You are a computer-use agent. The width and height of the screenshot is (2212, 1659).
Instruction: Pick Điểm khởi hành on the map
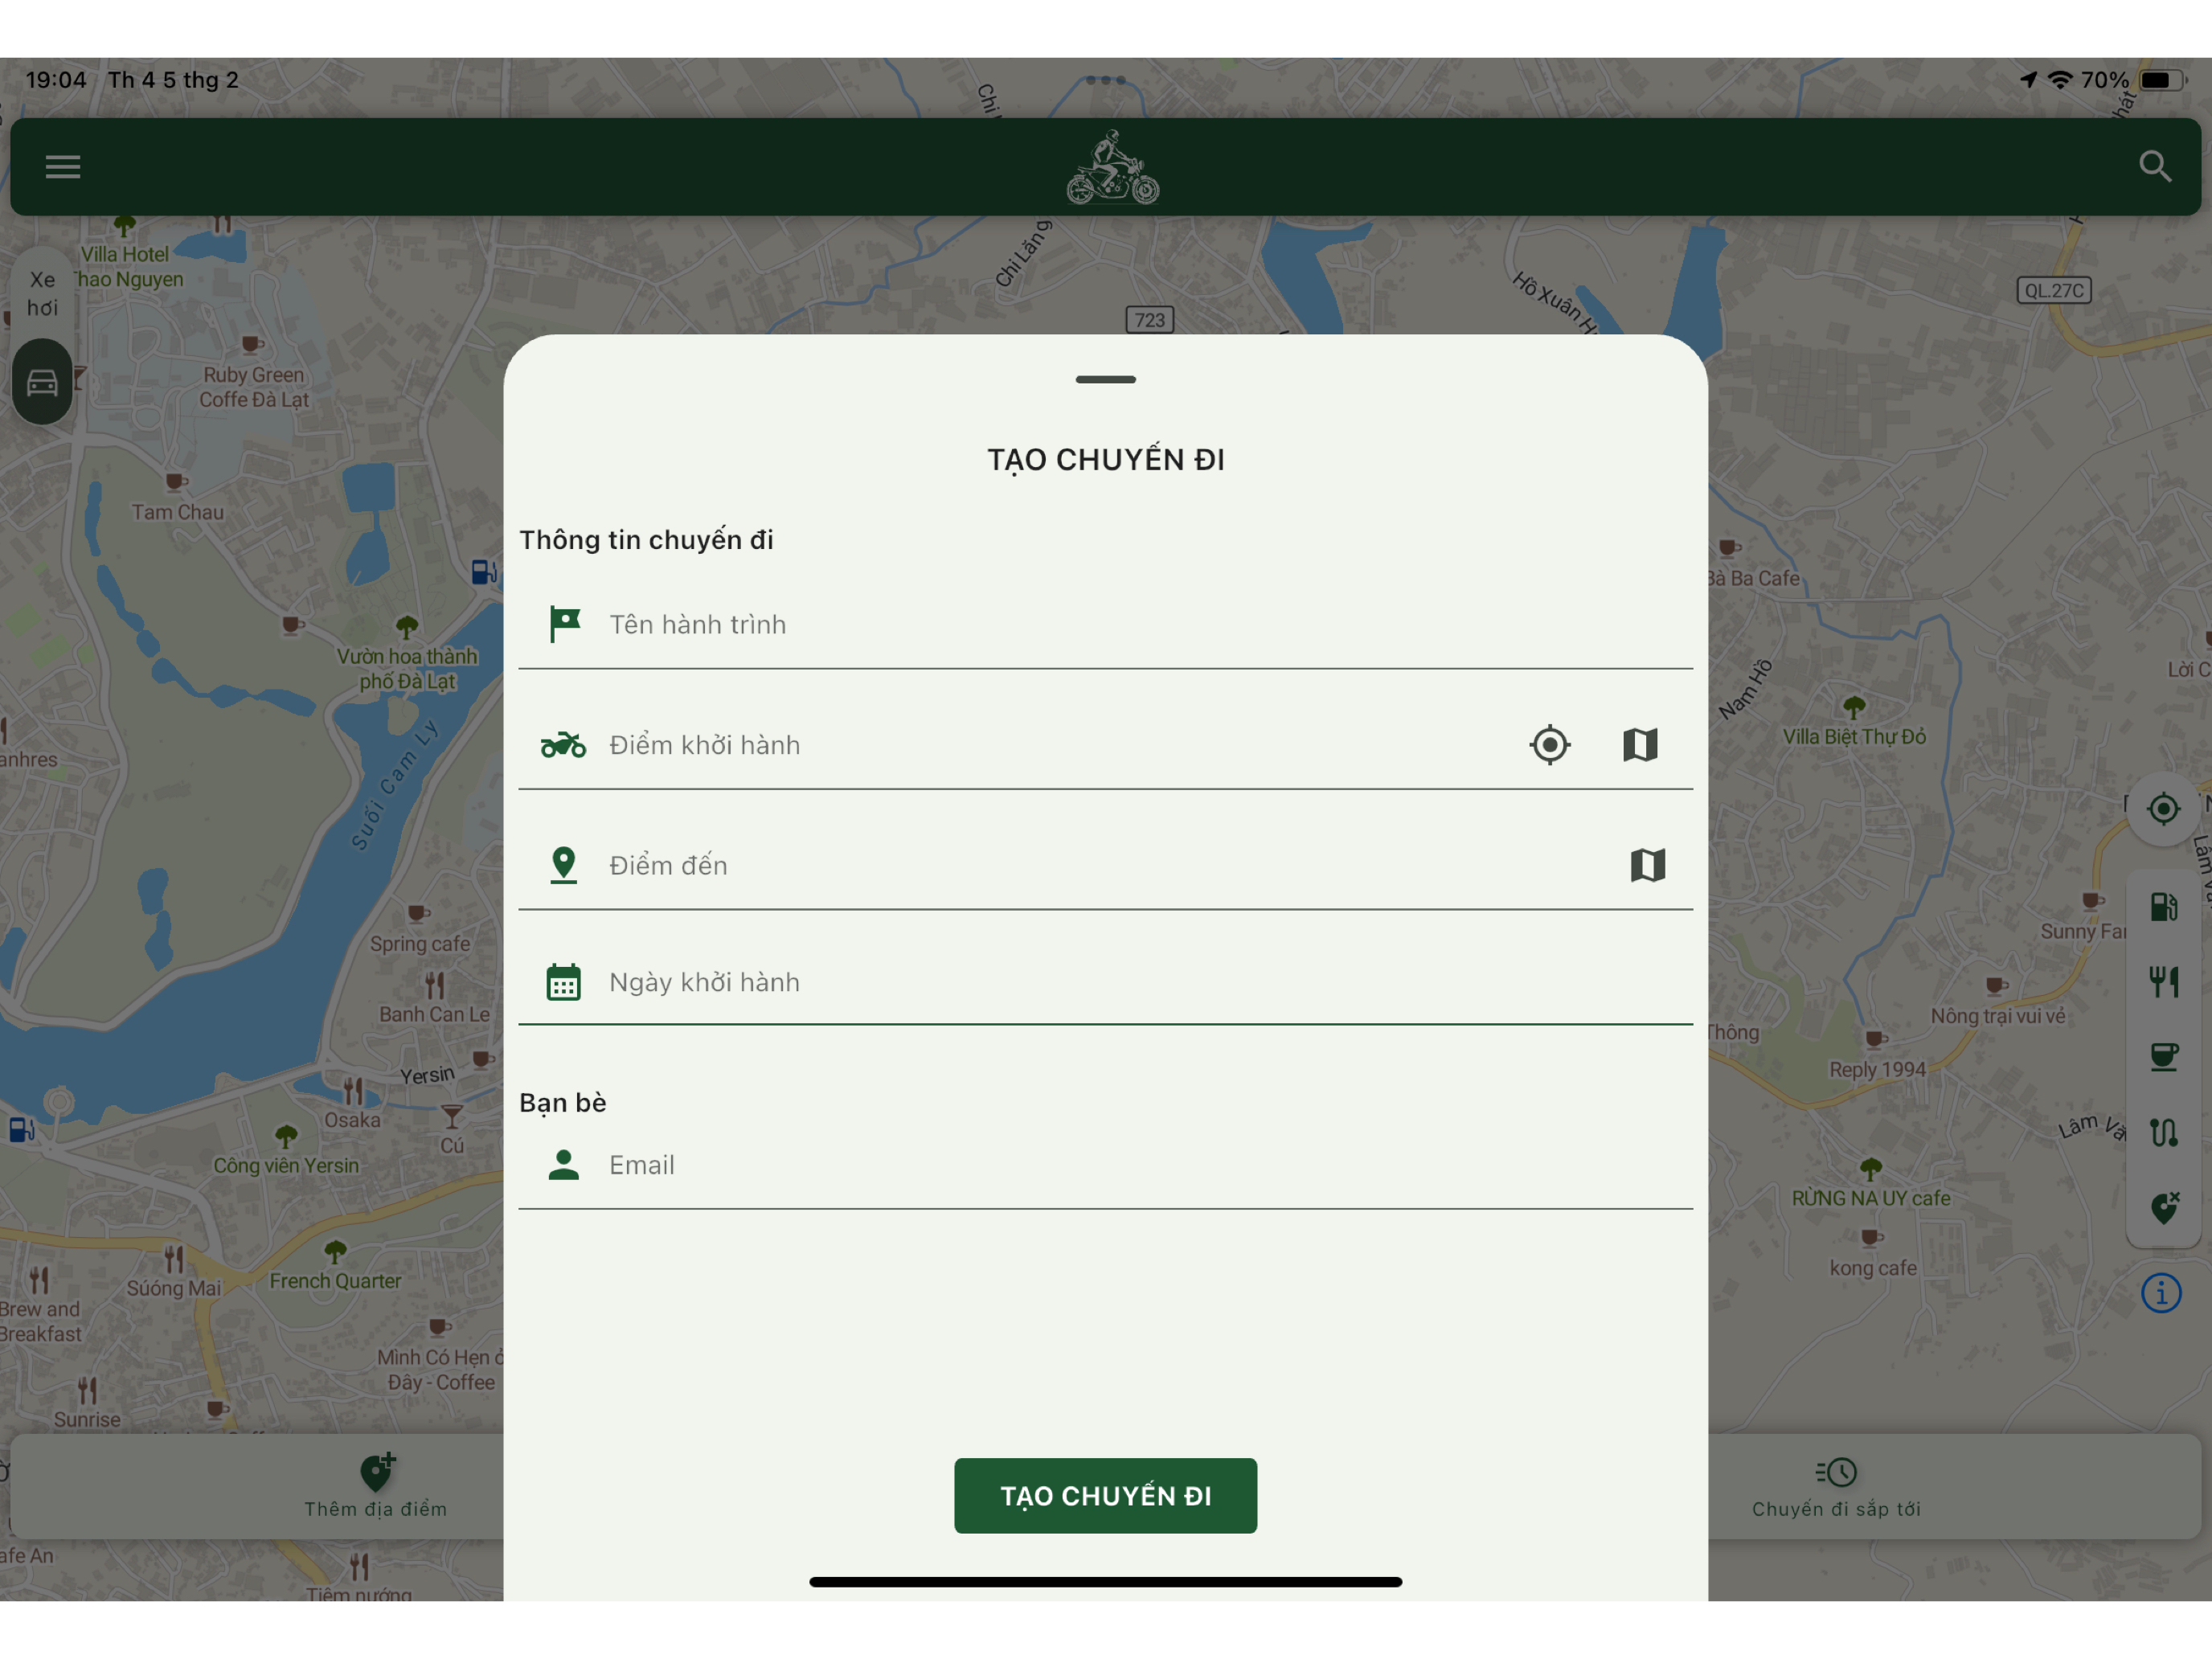(1640, 745)
